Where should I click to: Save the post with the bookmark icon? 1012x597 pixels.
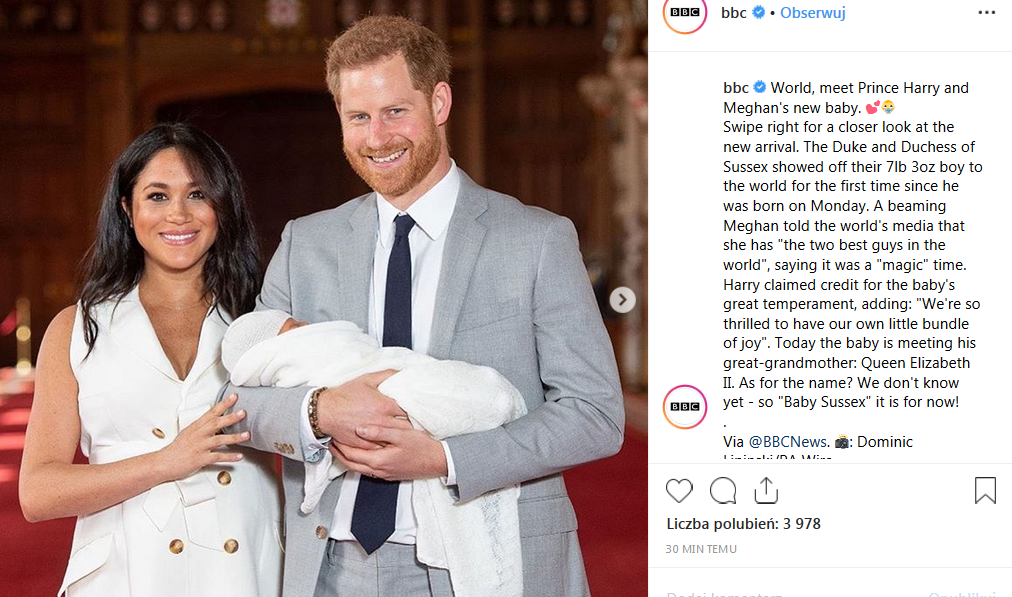[x=985, y=491]
